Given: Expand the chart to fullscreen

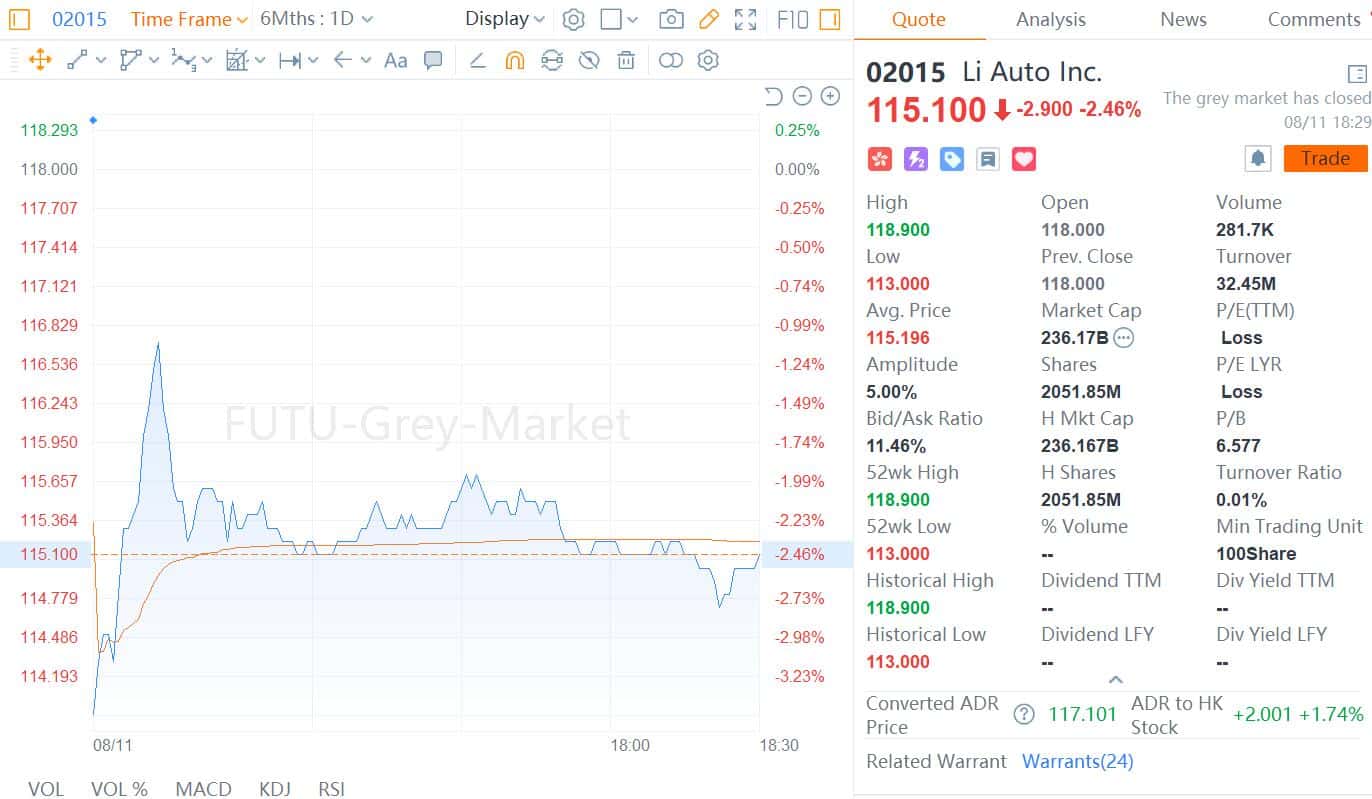Looking at the screenshot, I should click(x=744, y=19).
